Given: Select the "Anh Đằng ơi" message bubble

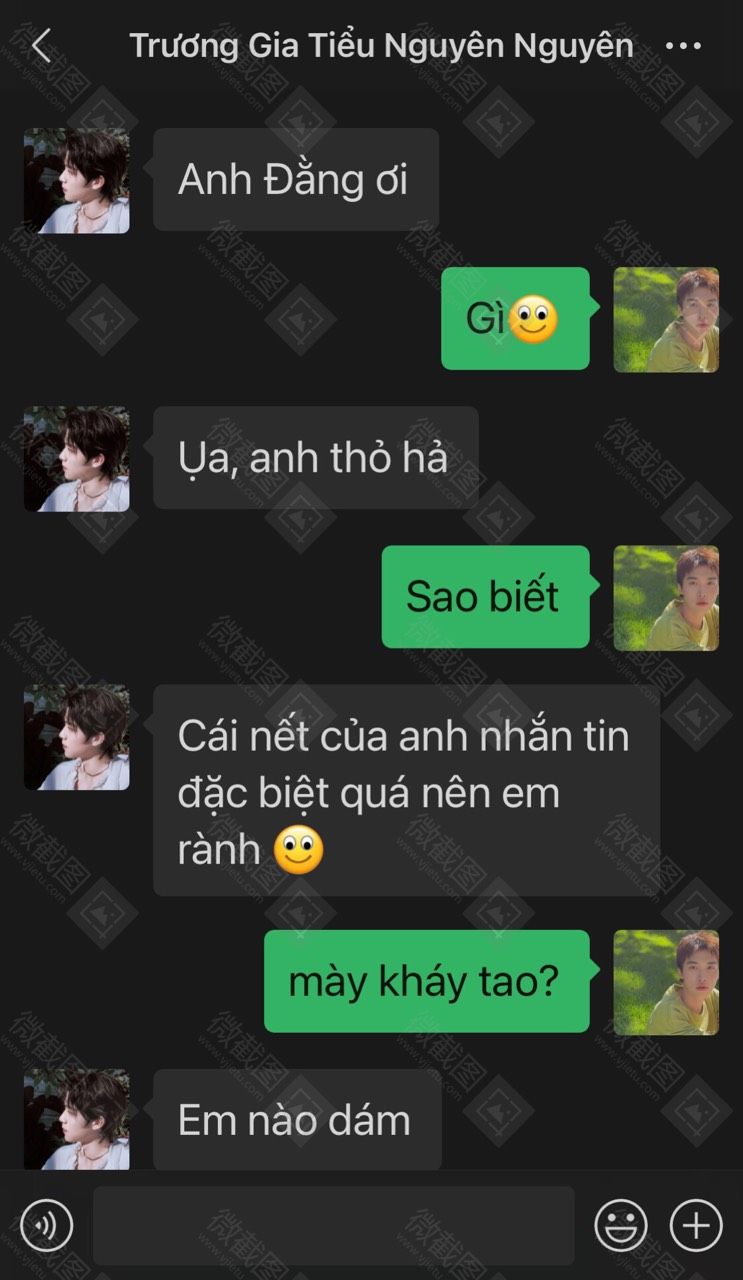Looking at the screenshot, I should (296, 180).
